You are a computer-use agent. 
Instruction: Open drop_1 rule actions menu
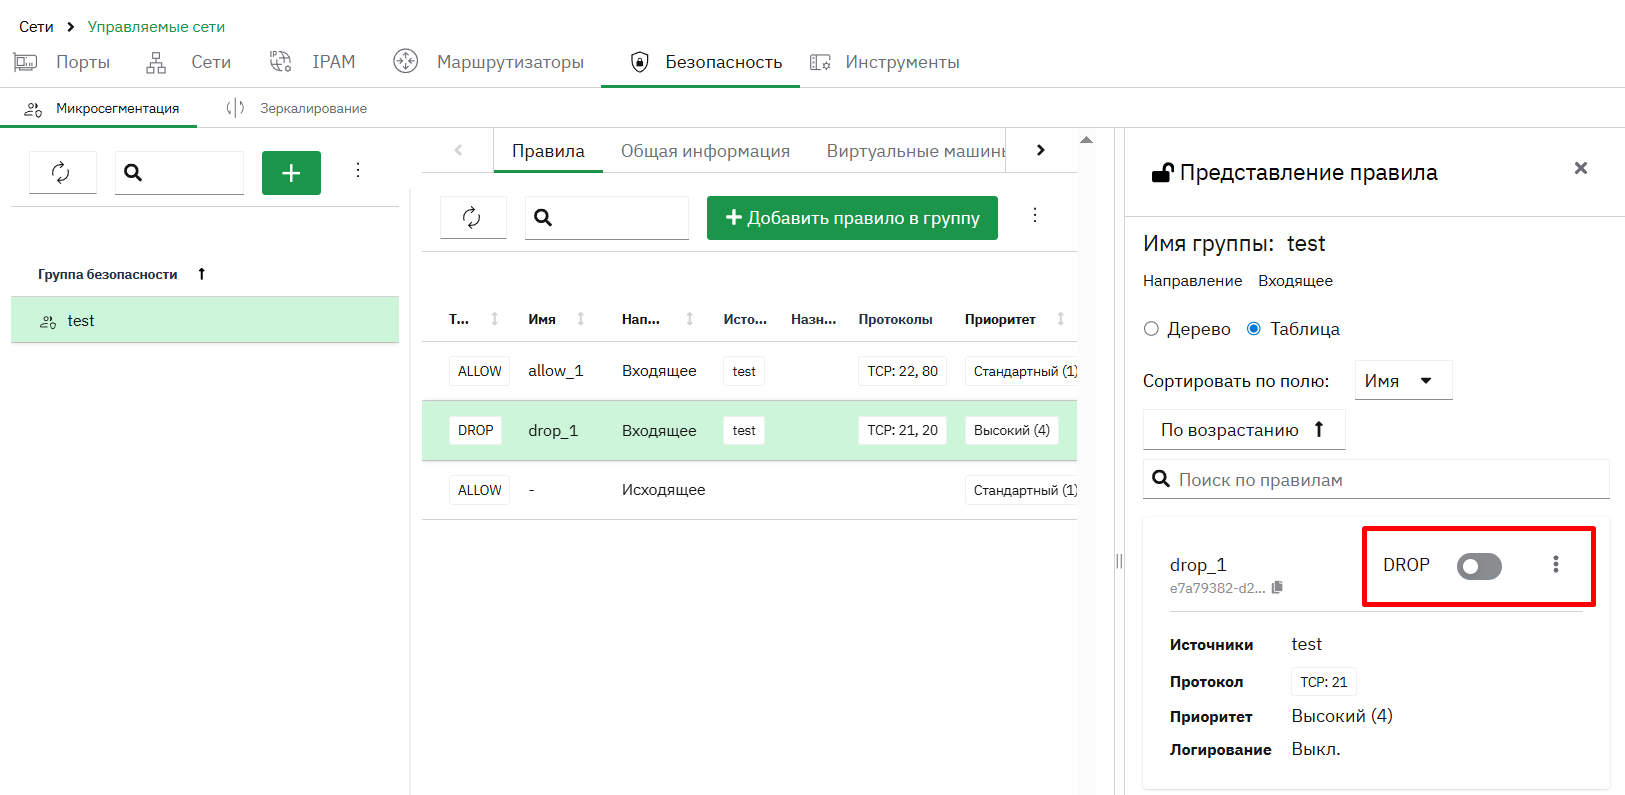(1555, 564)
